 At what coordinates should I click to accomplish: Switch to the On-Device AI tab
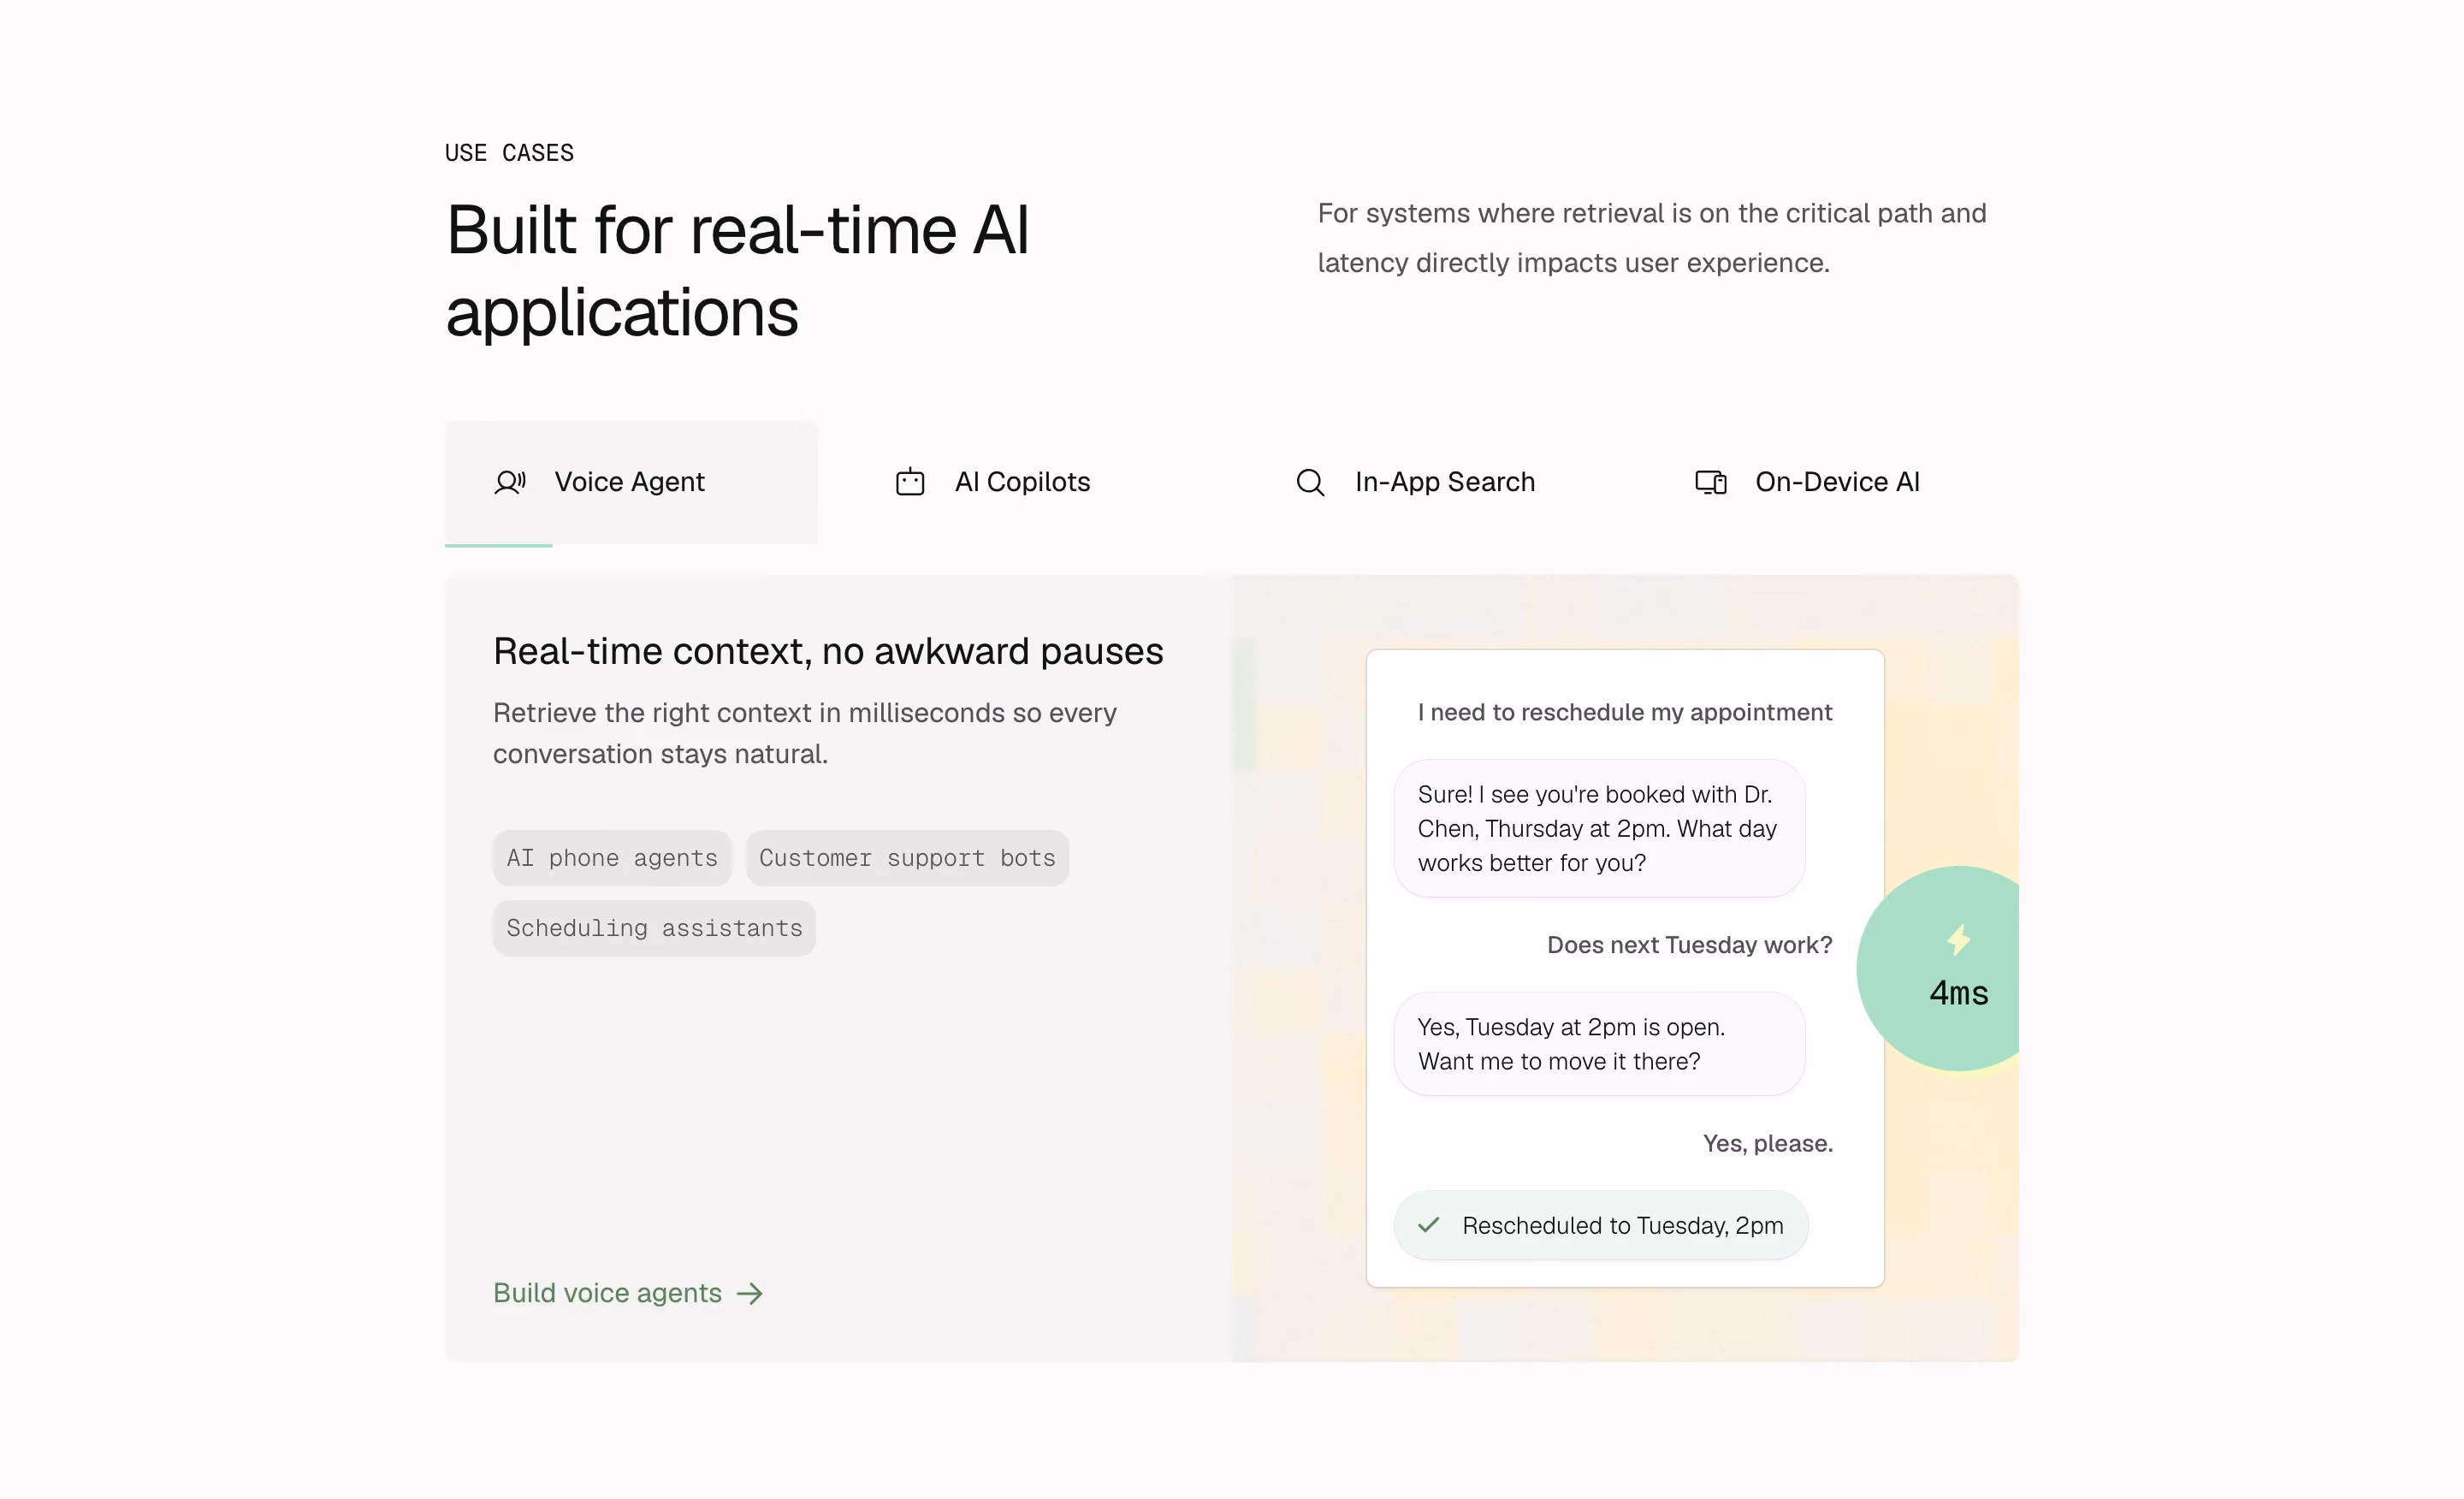1832,483
